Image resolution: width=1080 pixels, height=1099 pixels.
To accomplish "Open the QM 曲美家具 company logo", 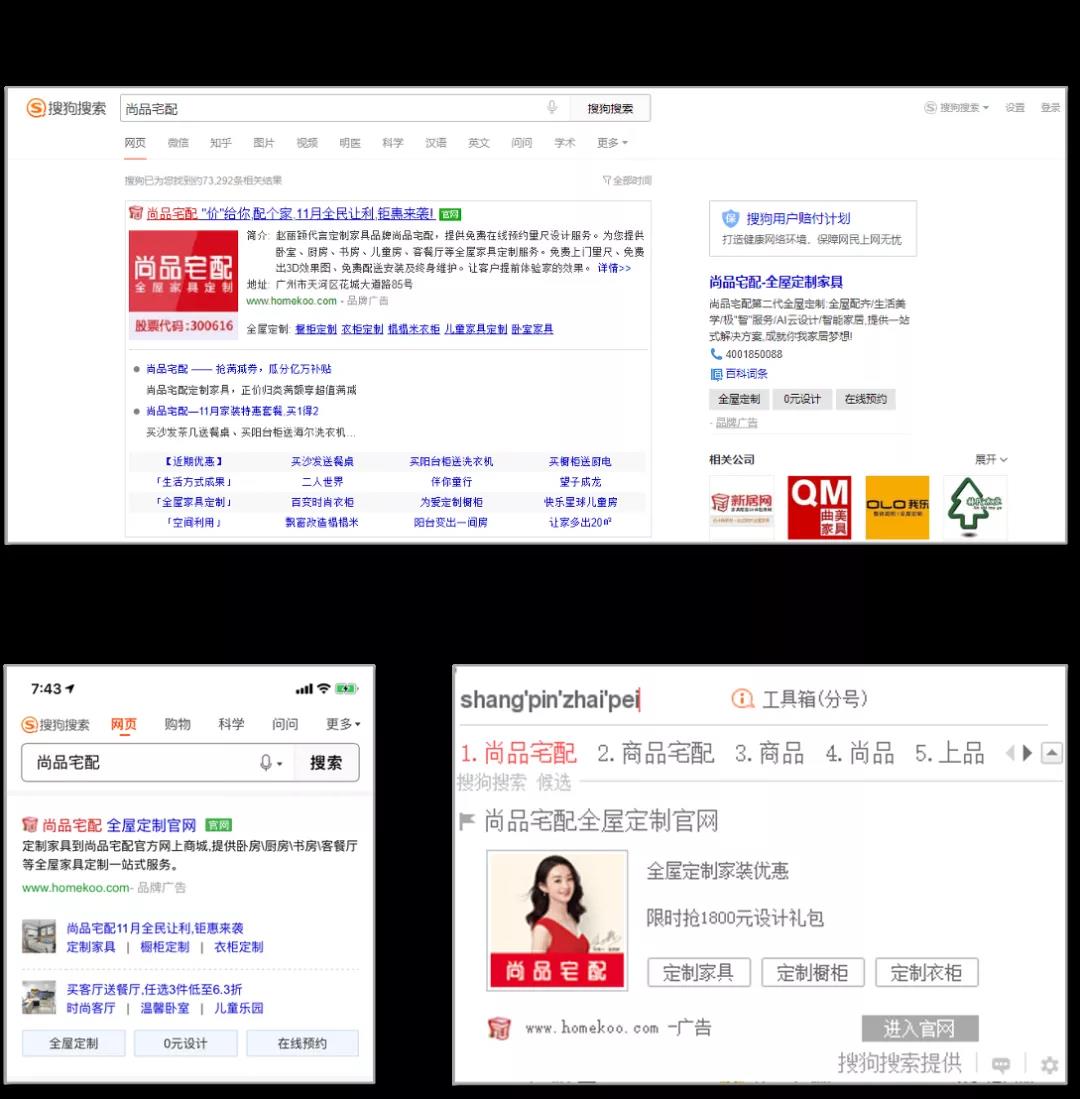I will [x=819, y=507].
